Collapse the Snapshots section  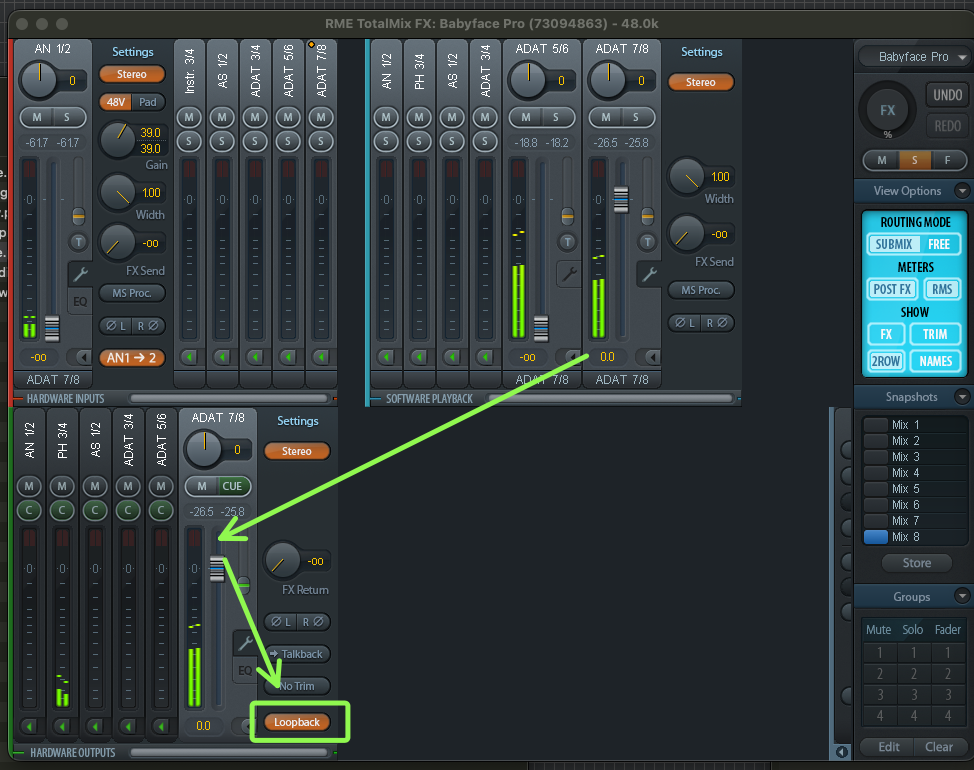[x=962, y=396]
